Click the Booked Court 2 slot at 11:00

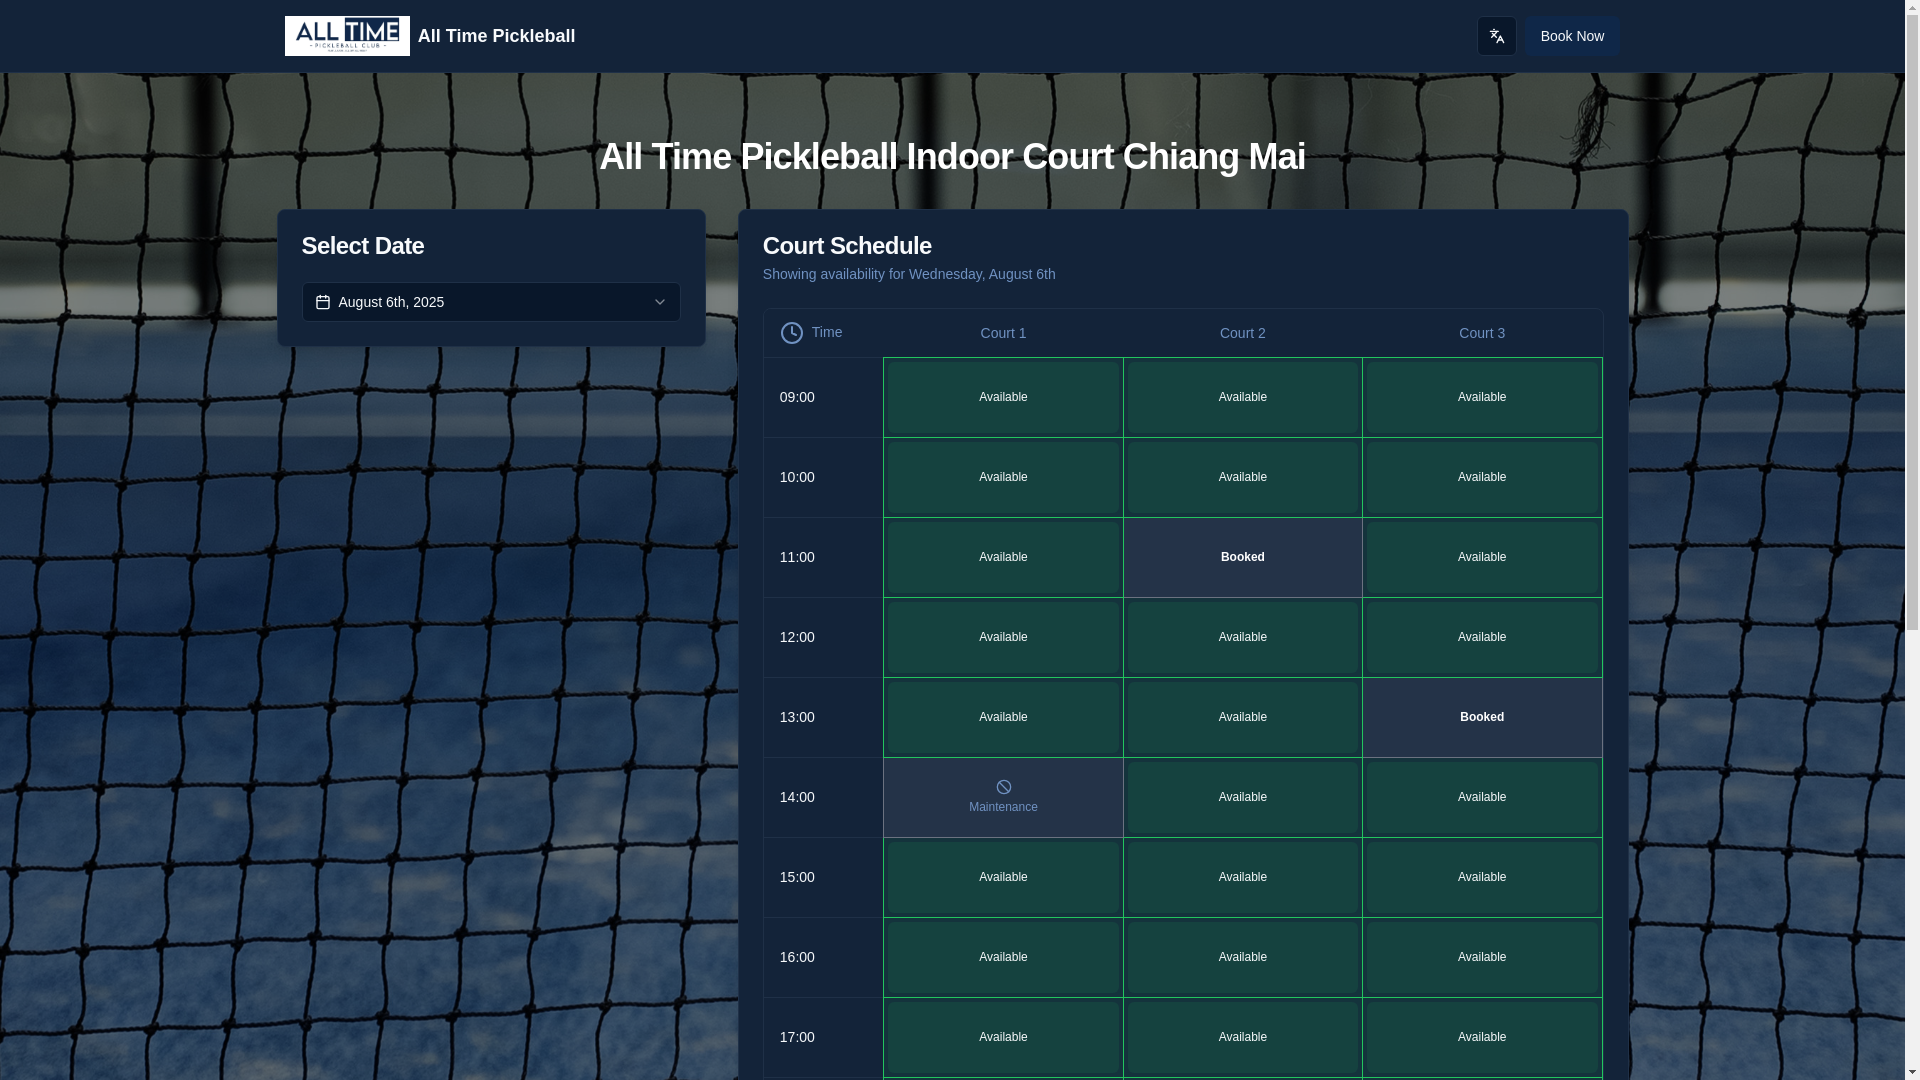pos(1242,557)
